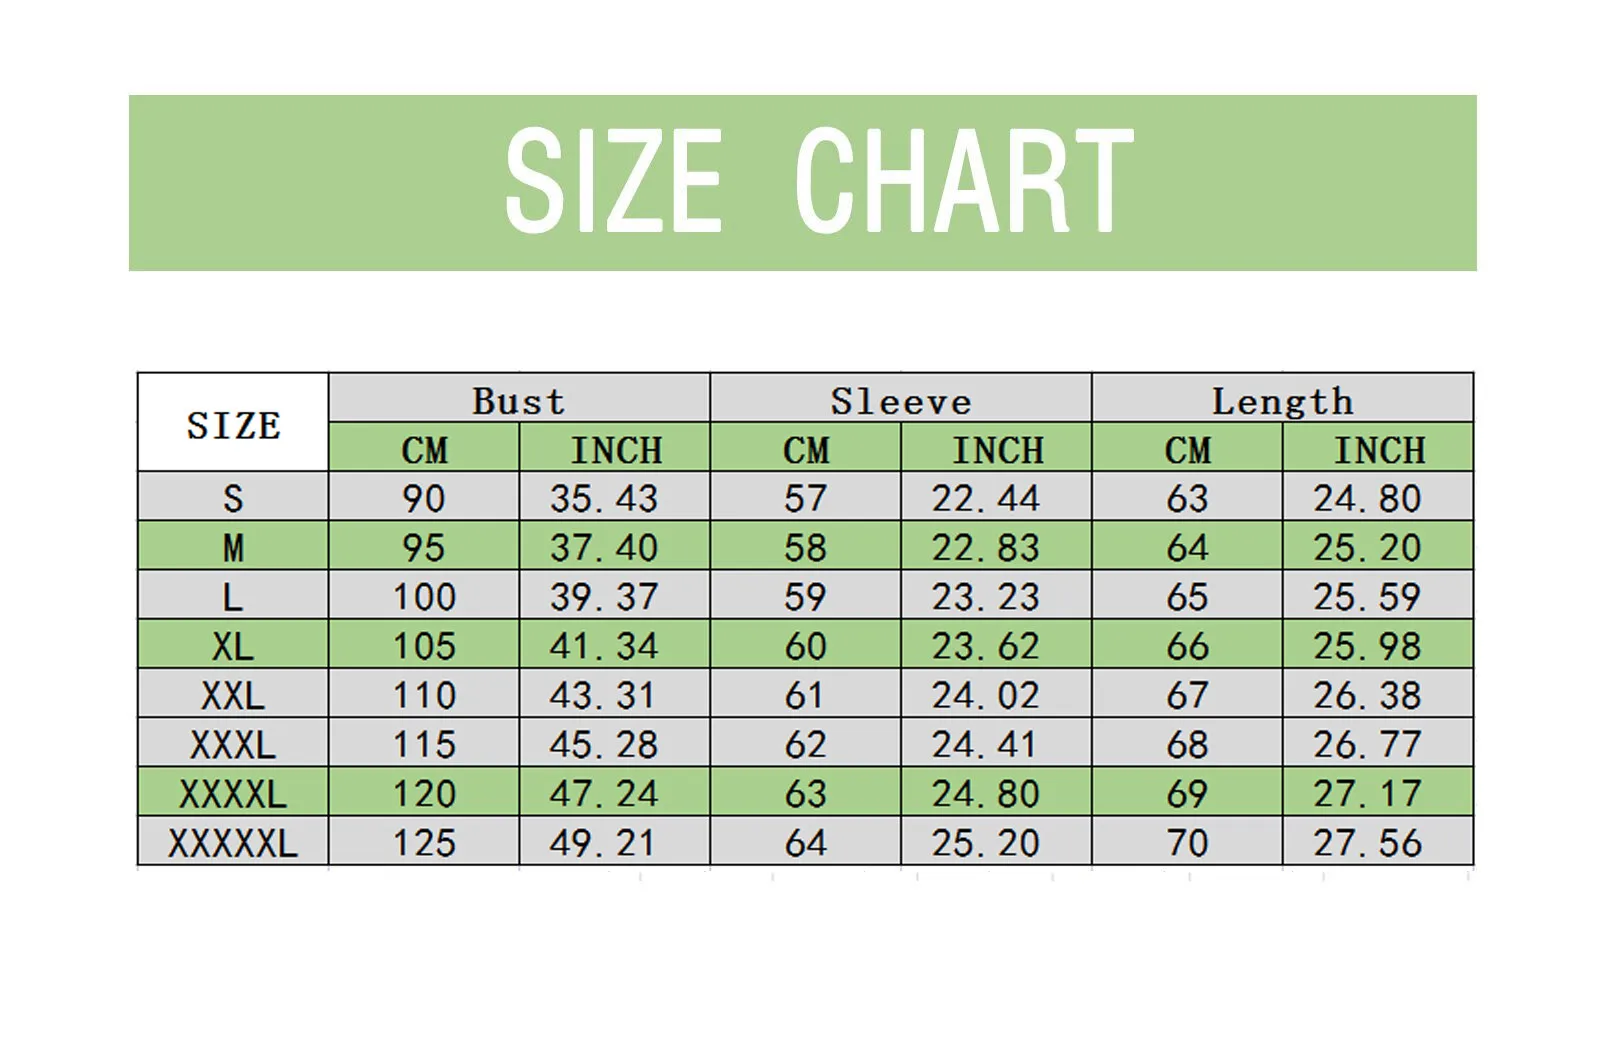Image resolution: width=1600 pixels, height=1059 pixels.
Task: Select the S size row label
Action: tap(233, 497)
